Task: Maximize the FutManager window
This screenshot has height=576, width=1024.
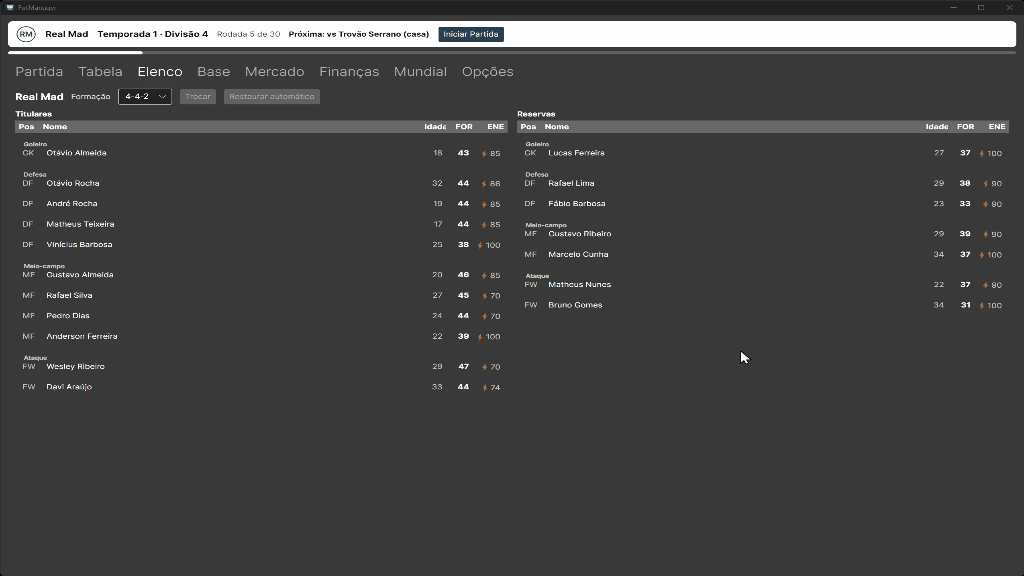Action: click(x=981, y=7)
